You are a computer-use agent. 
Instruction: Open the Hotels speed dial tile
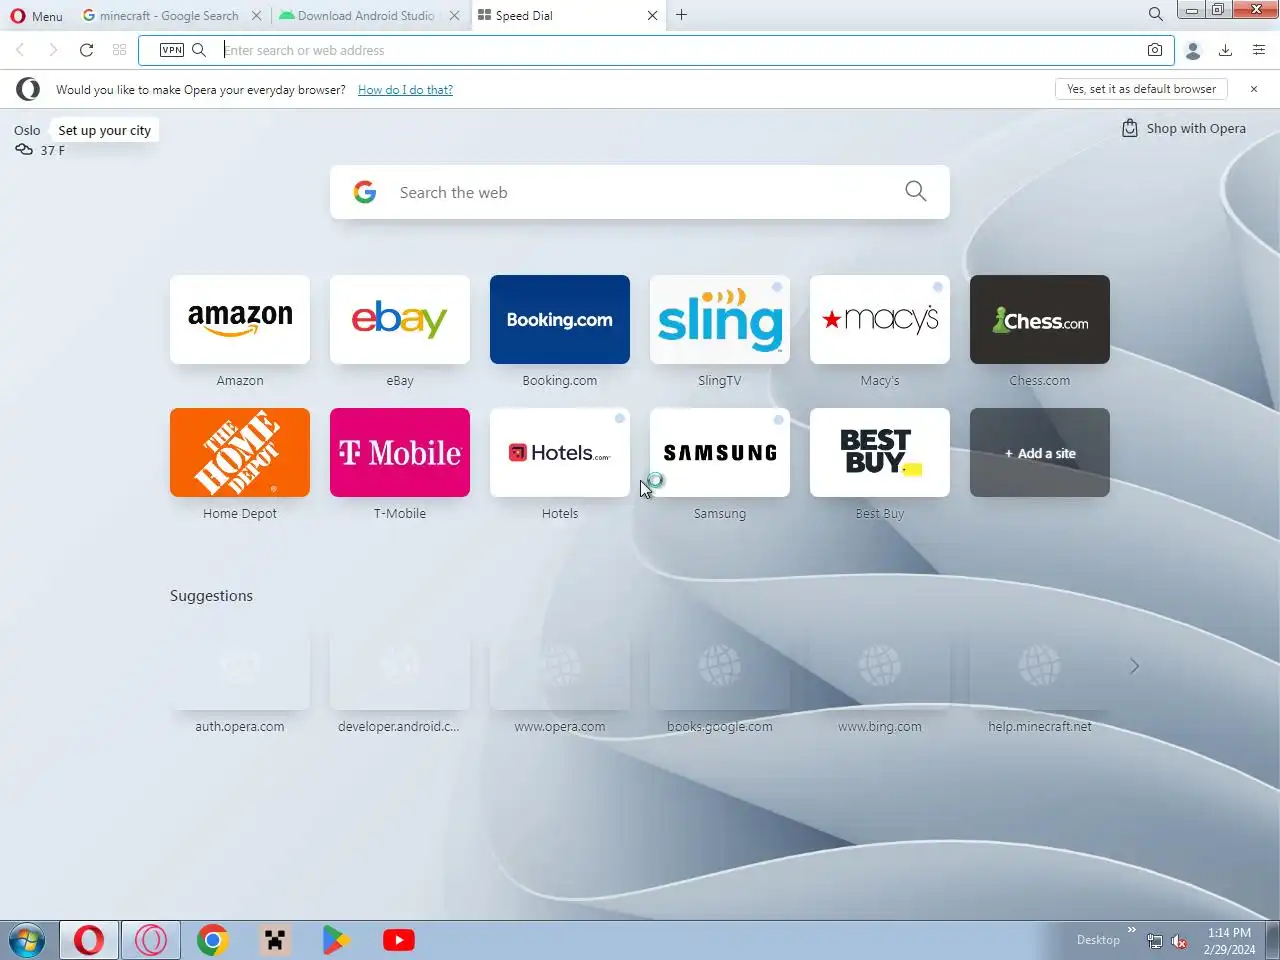[560, 452]
